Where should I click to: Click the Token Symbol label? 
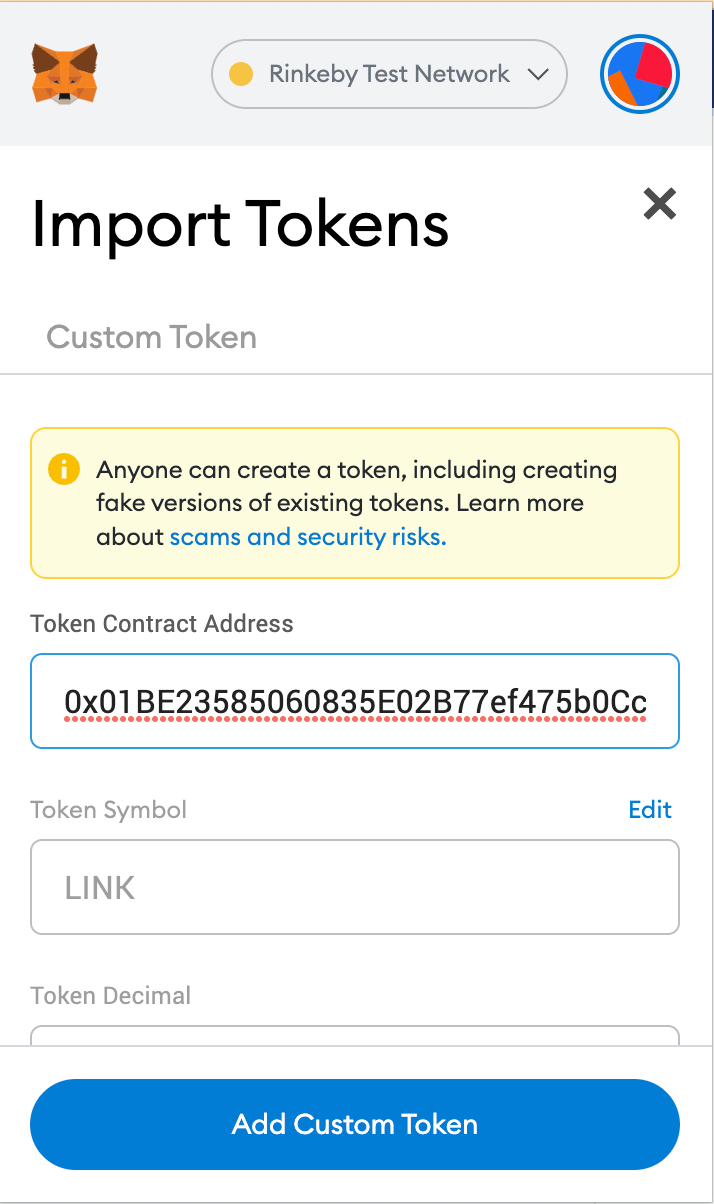point(109,809)
